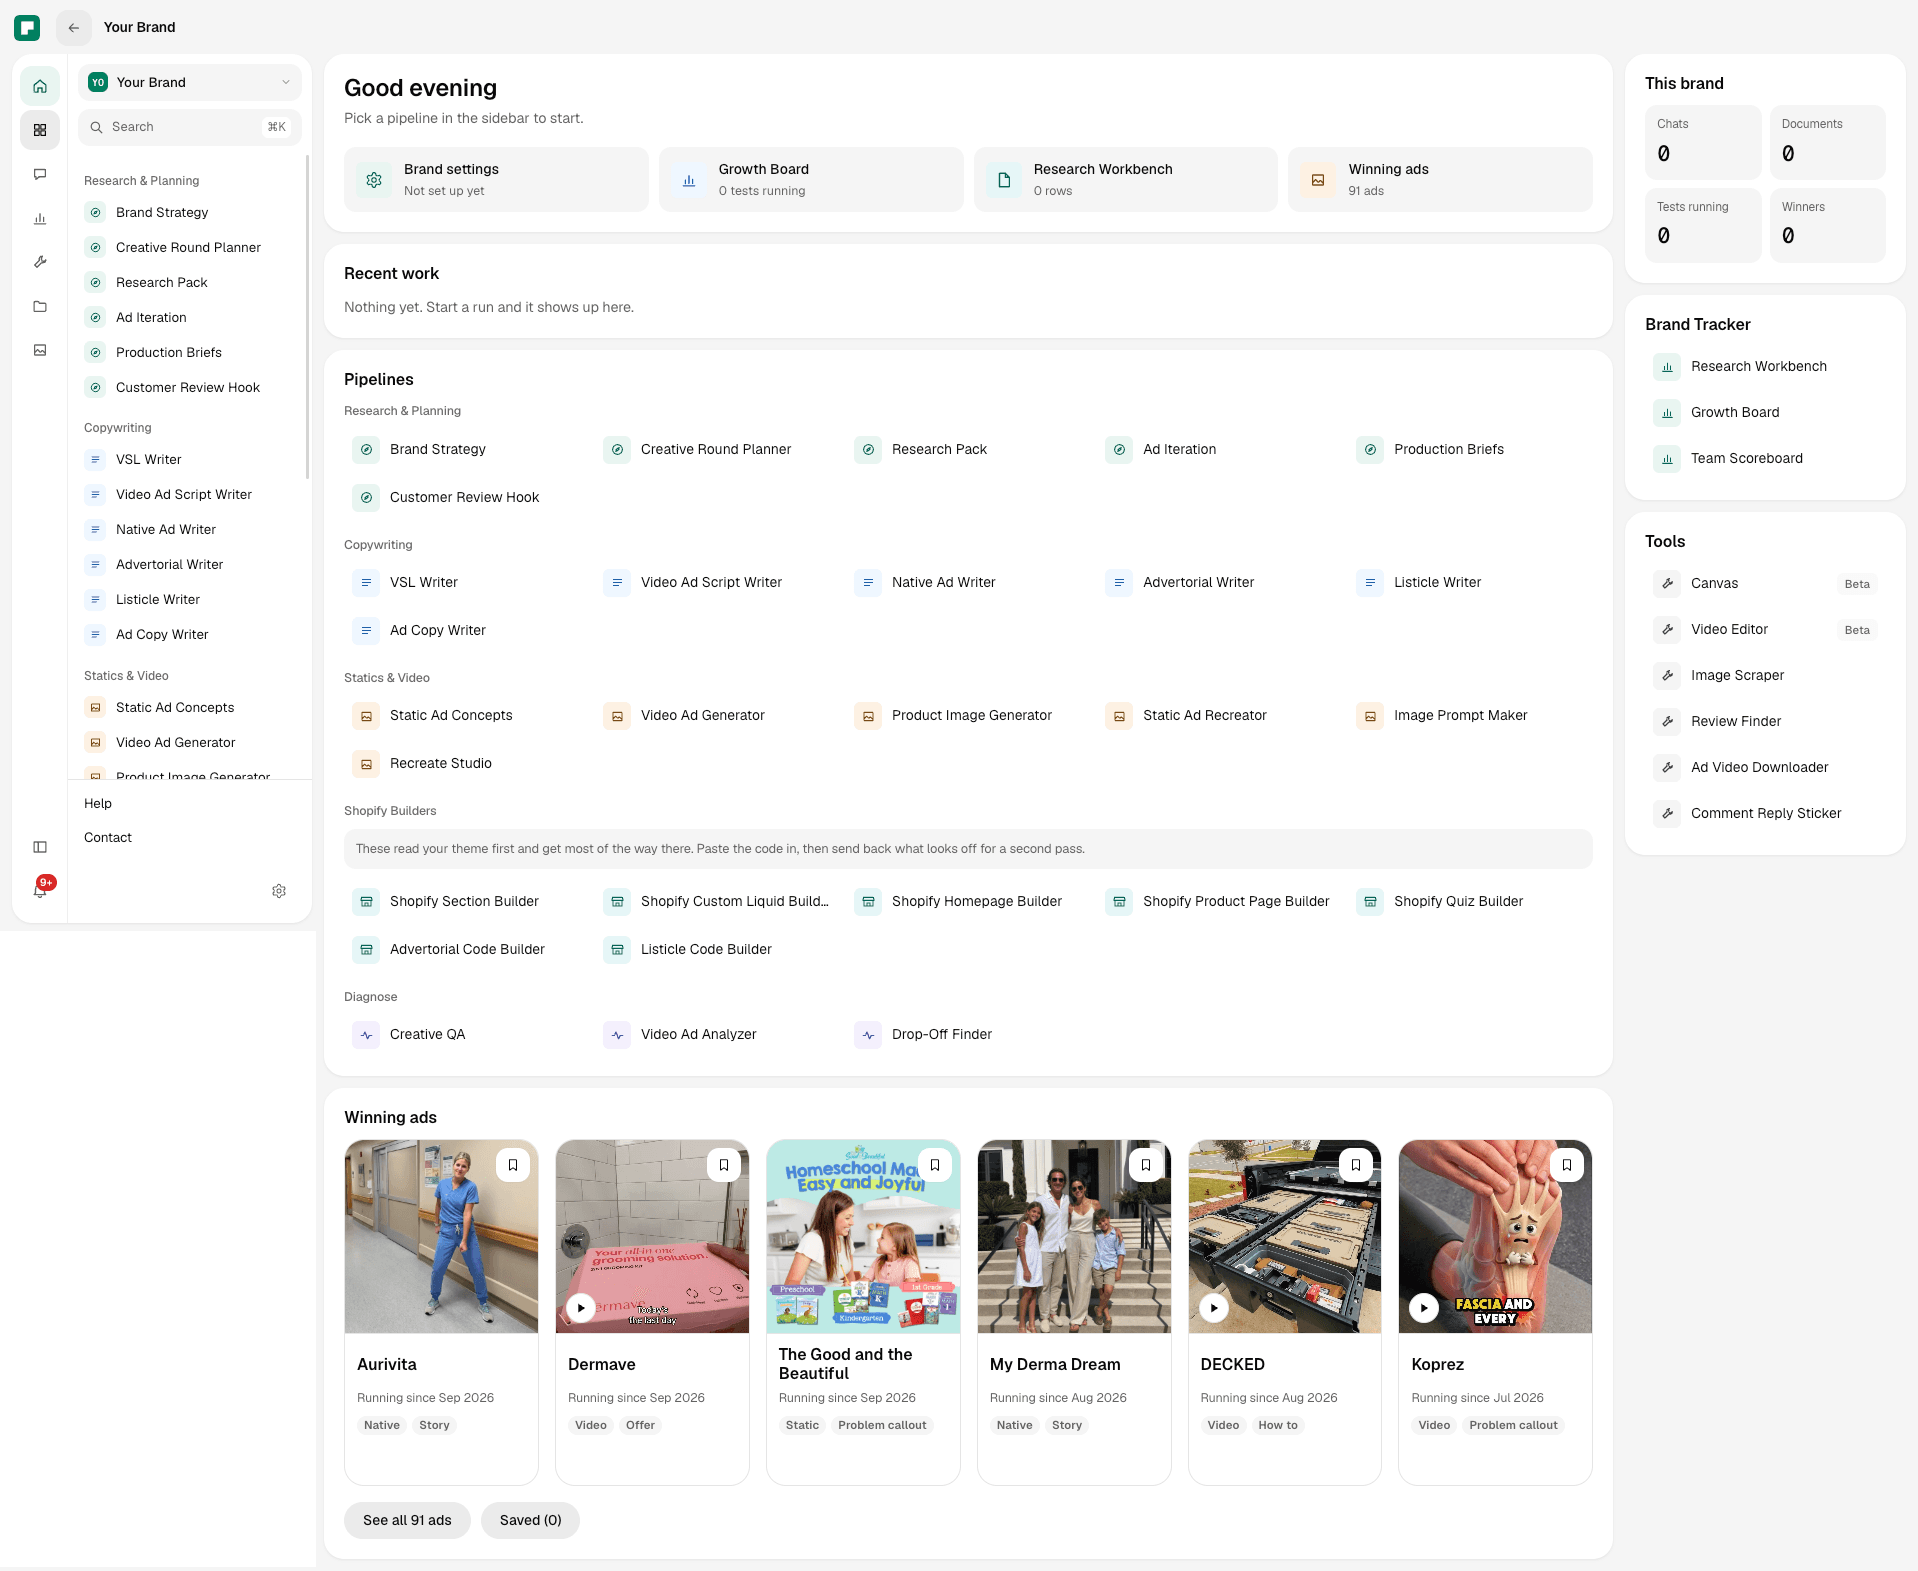Open Video Ad Analyzer
Viewport: 1918px width, 1571px height.
pyautogui.click(x=717, y=1035)
